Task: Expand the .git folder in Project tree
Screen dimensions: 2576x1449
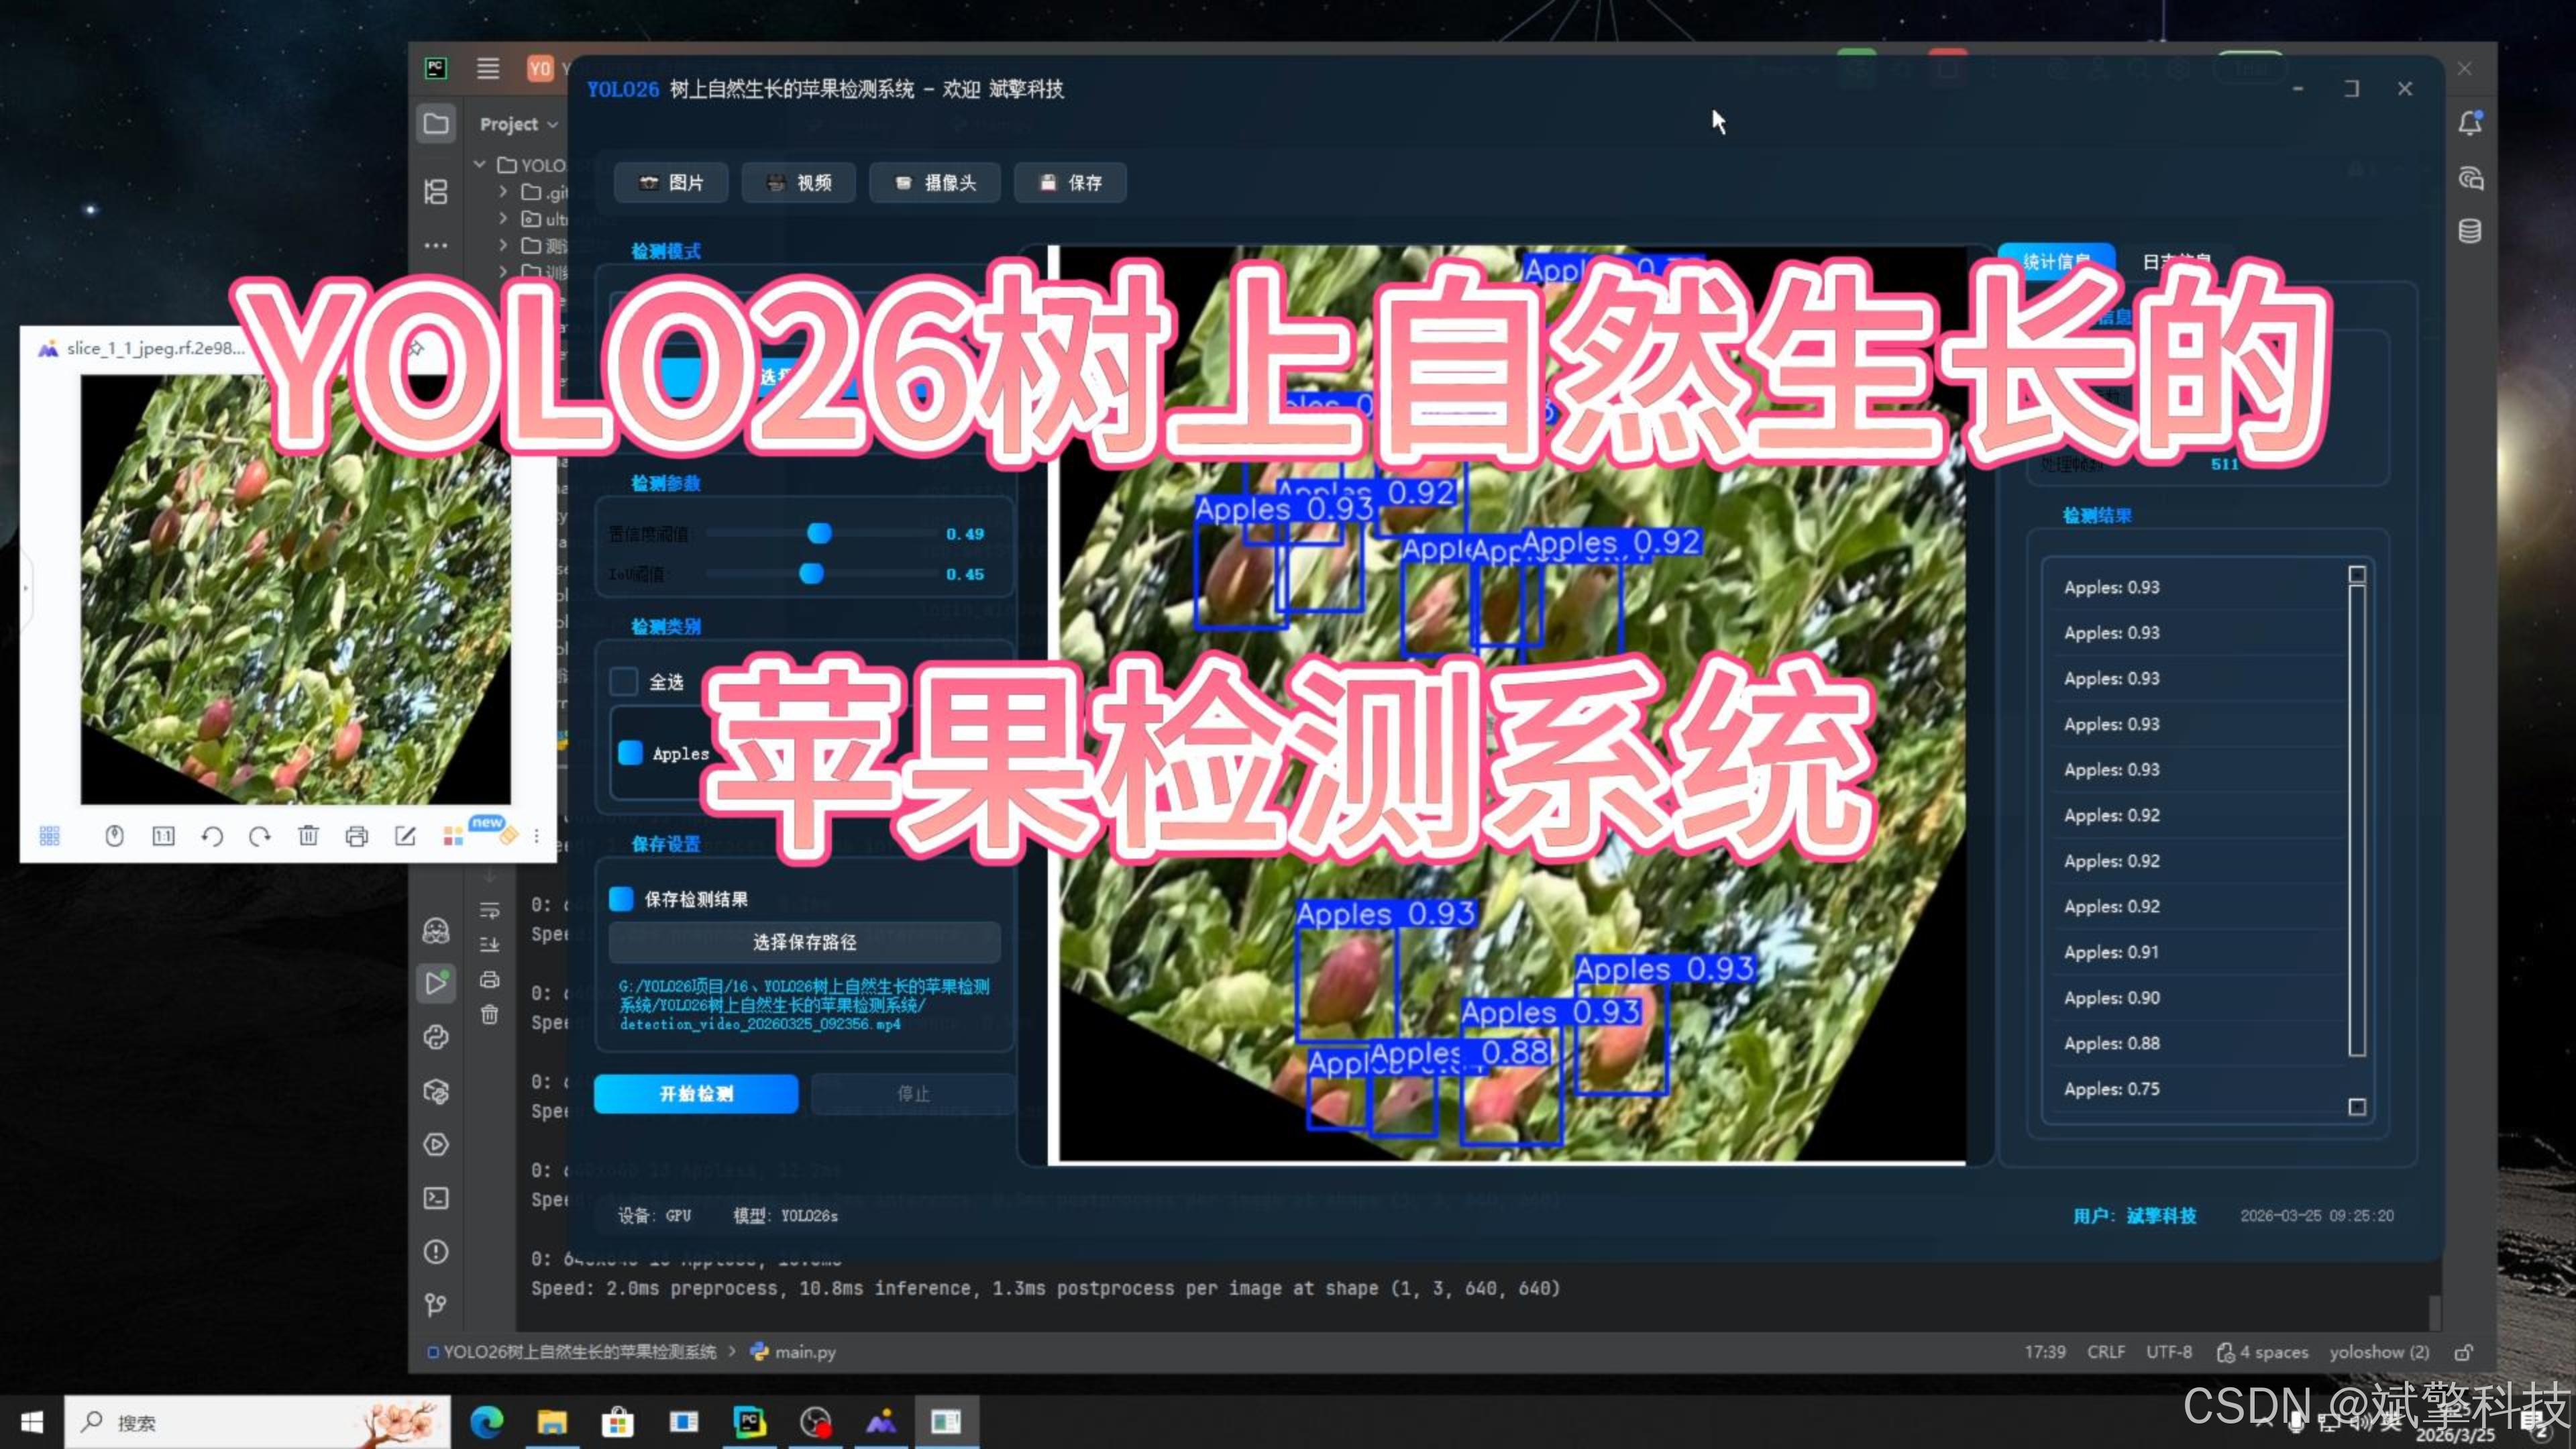Action: 503,191
